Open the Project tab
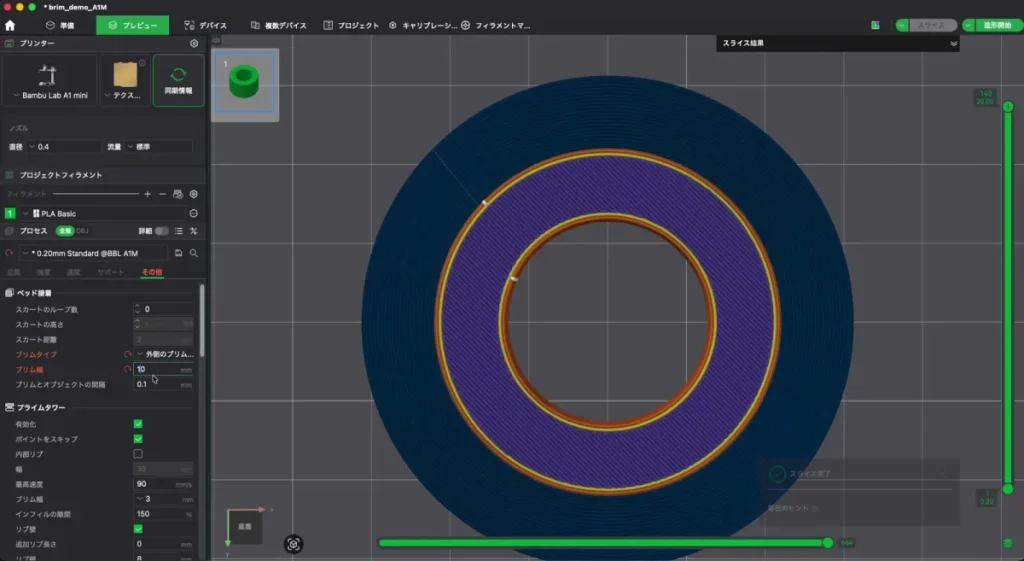Viewport: 1024px width, 561px height. [351, 25]
